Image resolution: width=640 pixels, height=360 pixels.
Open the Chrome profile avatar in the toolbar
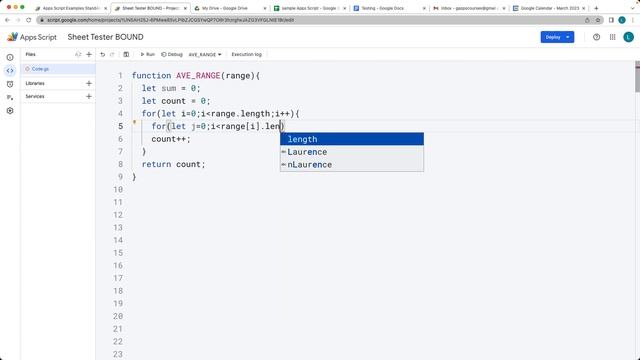click(622, 20)
